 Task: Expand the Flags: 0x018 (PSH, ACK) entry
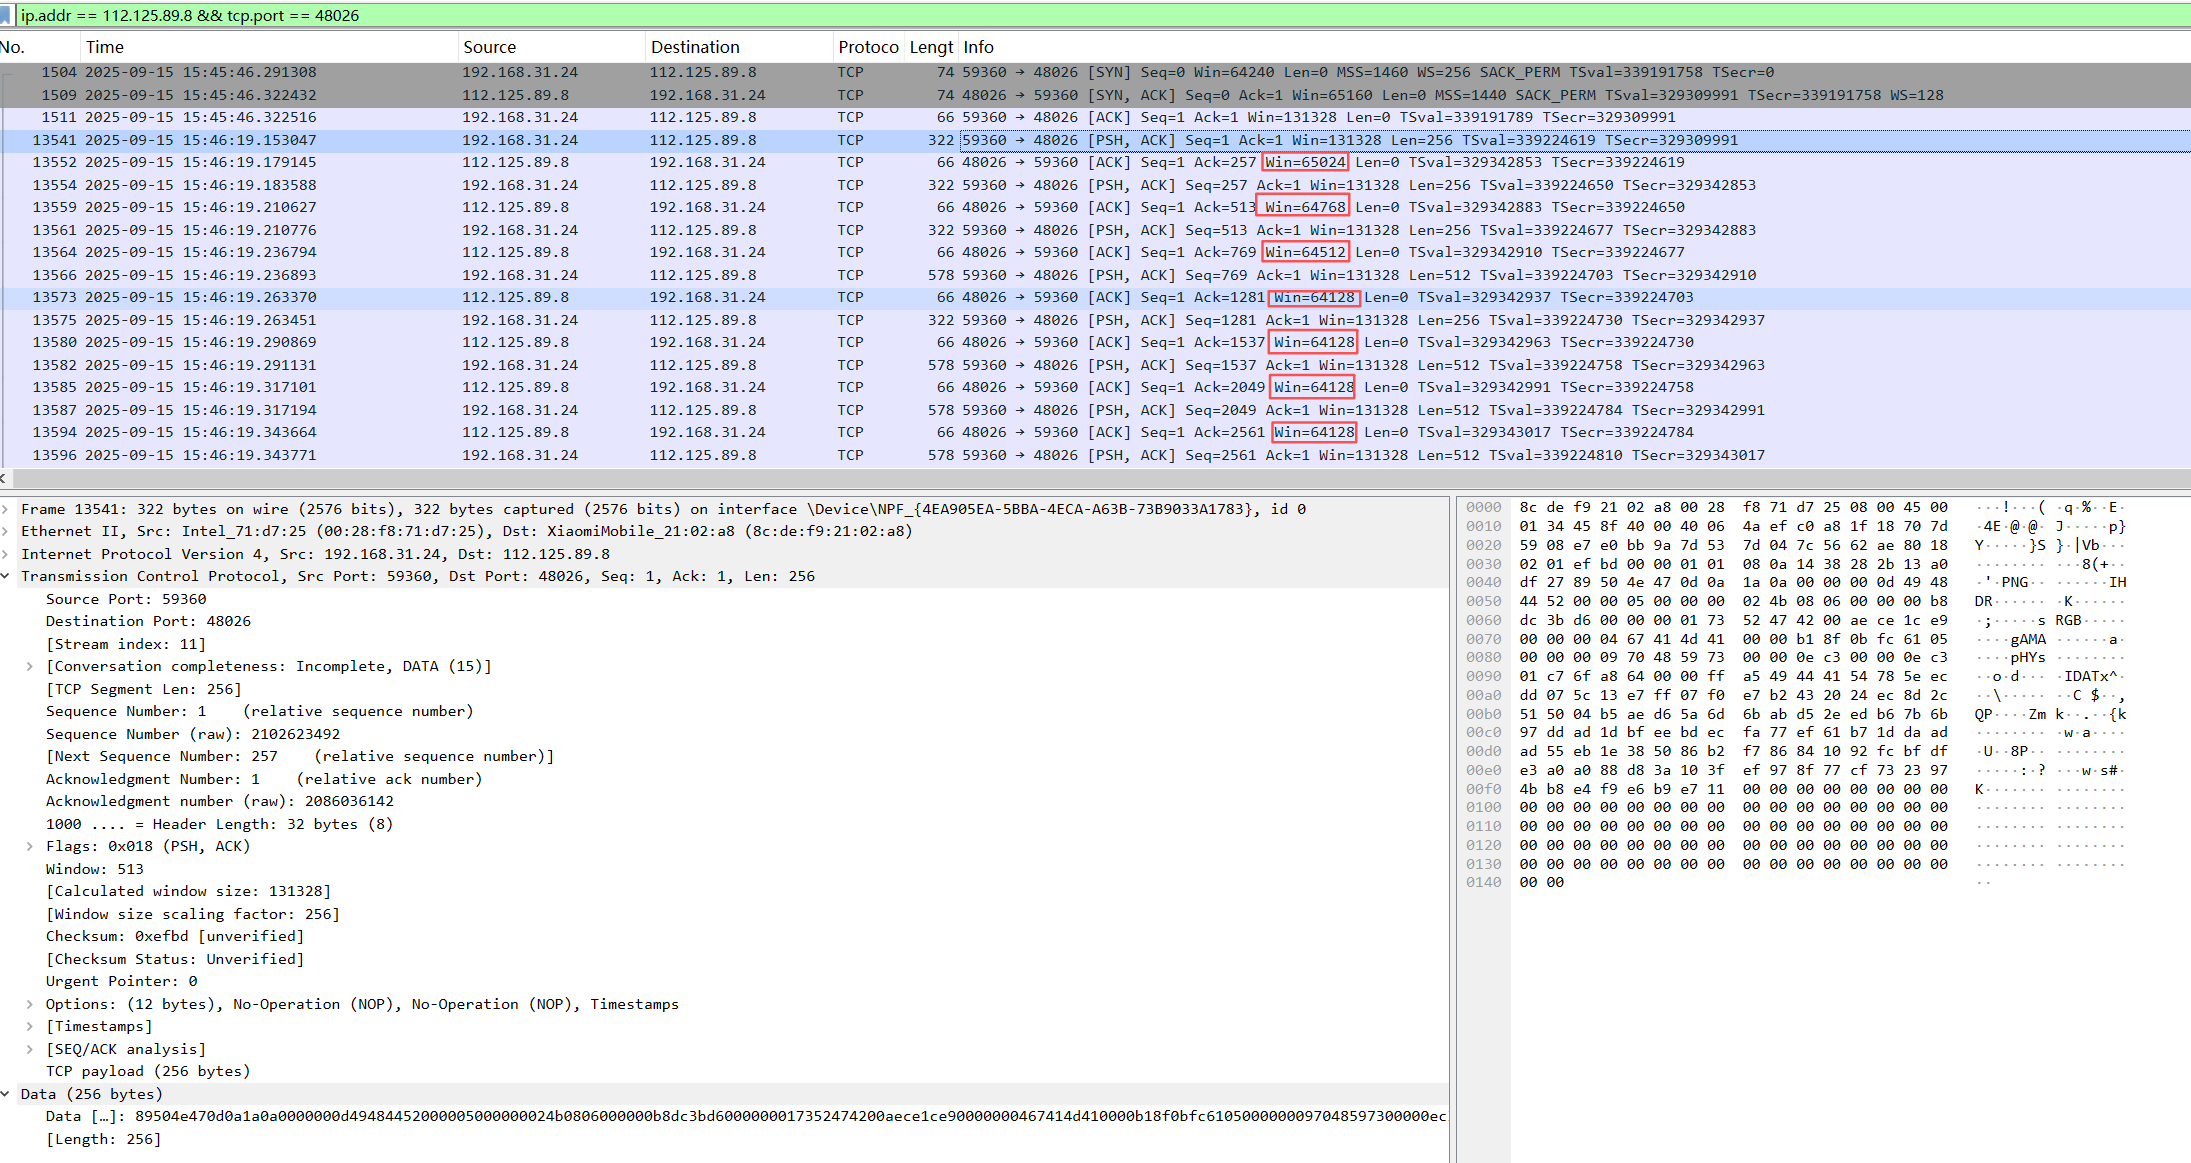tap(30, 846)
